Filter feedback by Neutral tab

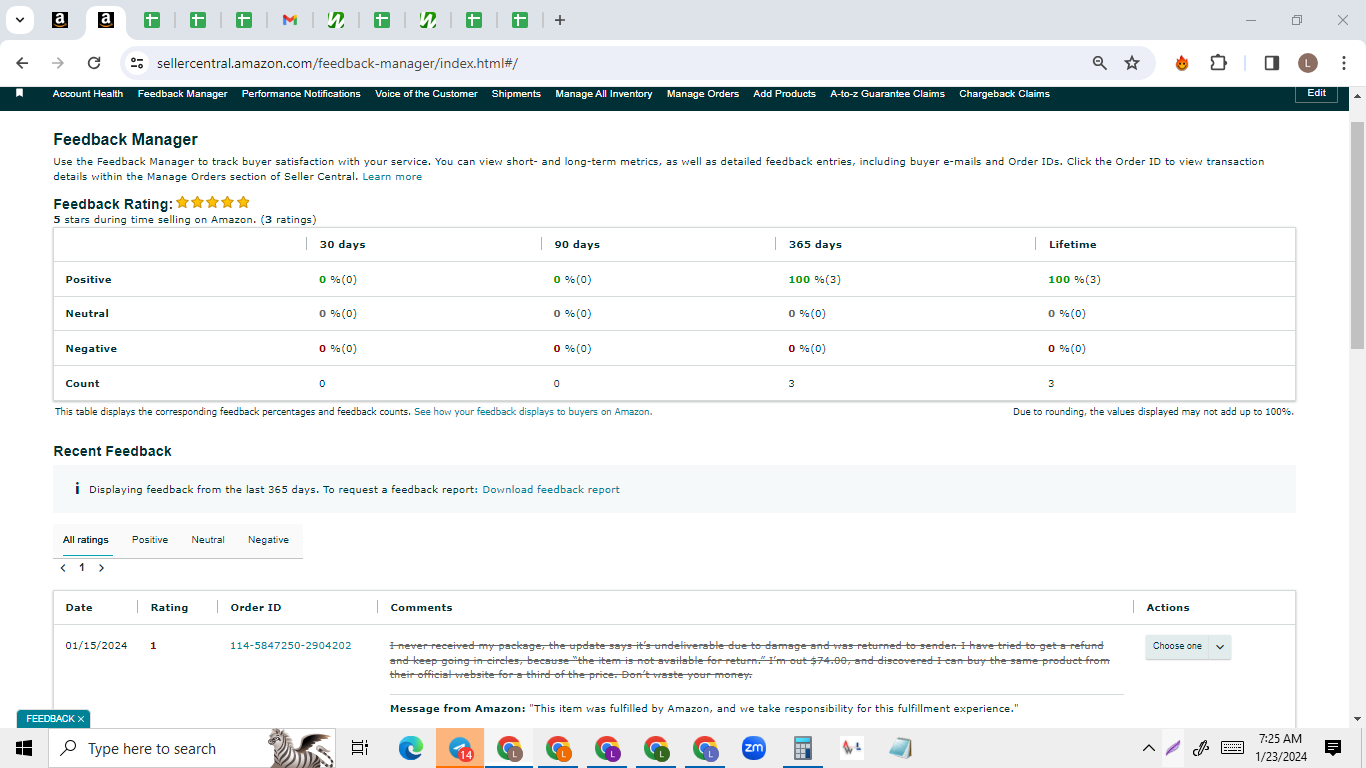pyautogui.click(x=208, y=540)
